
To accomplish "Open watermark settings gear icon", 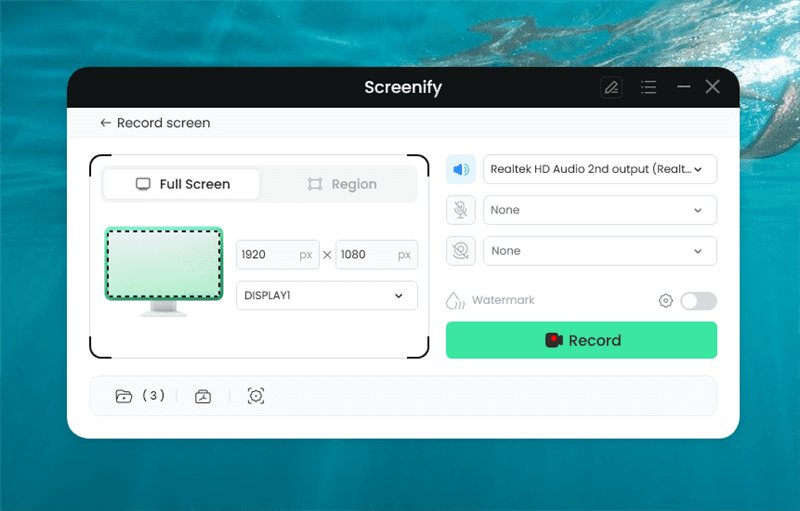I will 665,301.
